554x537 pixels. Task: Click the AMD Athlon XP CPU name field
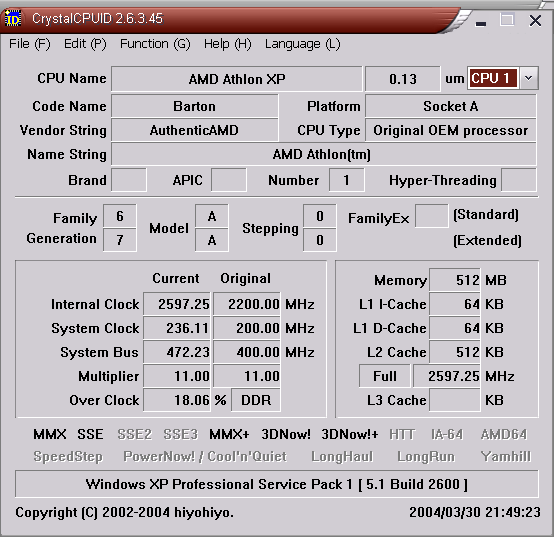point(237,78)
